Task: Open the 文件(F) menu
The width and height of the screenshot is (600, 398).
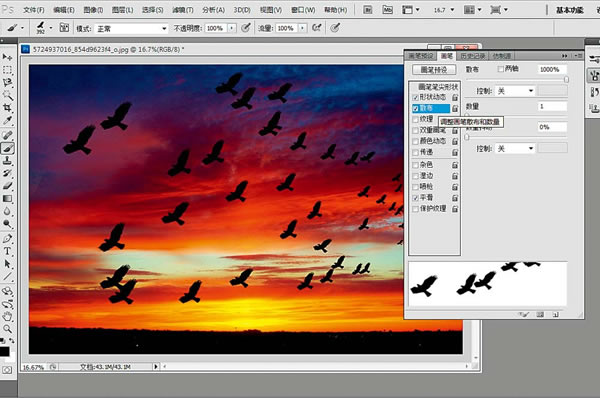Action: [x=34, y=10]
